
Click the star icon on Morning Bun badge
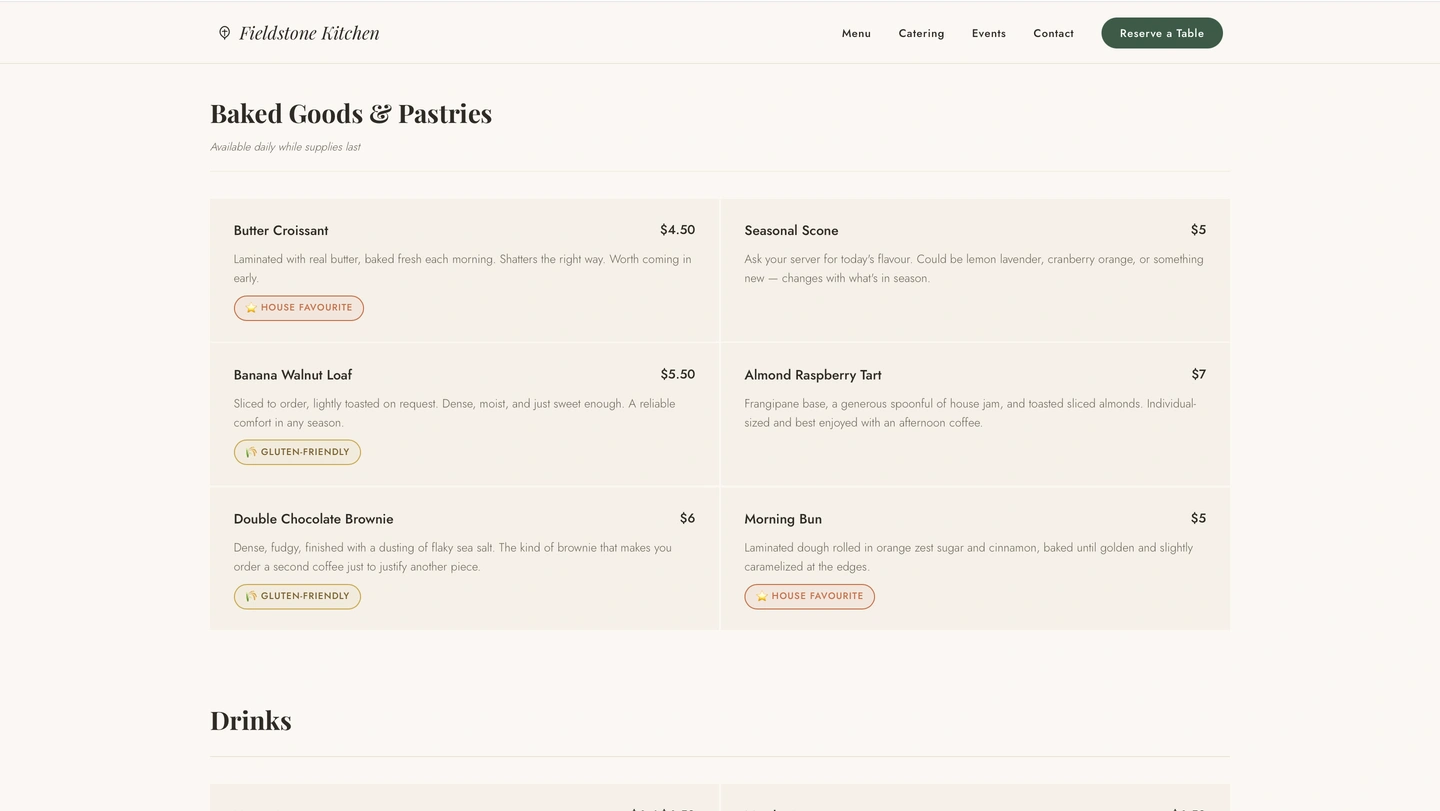click(762, 597)
